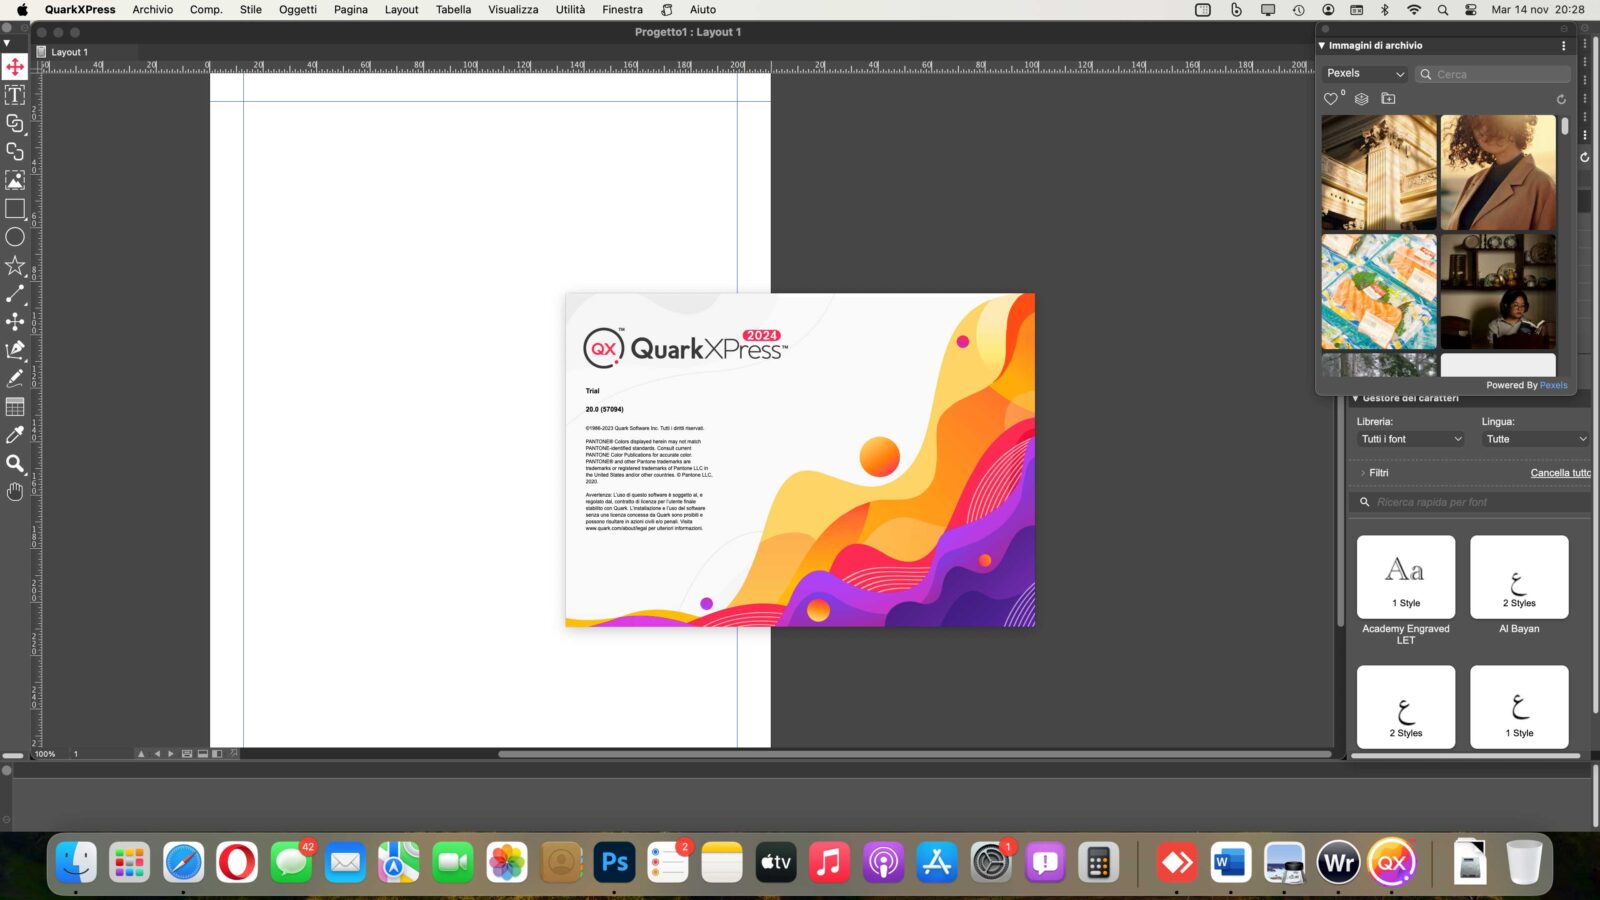Open Photoshop from the Dock
The height and width of the screenshot is (900, 1600).
613,861
